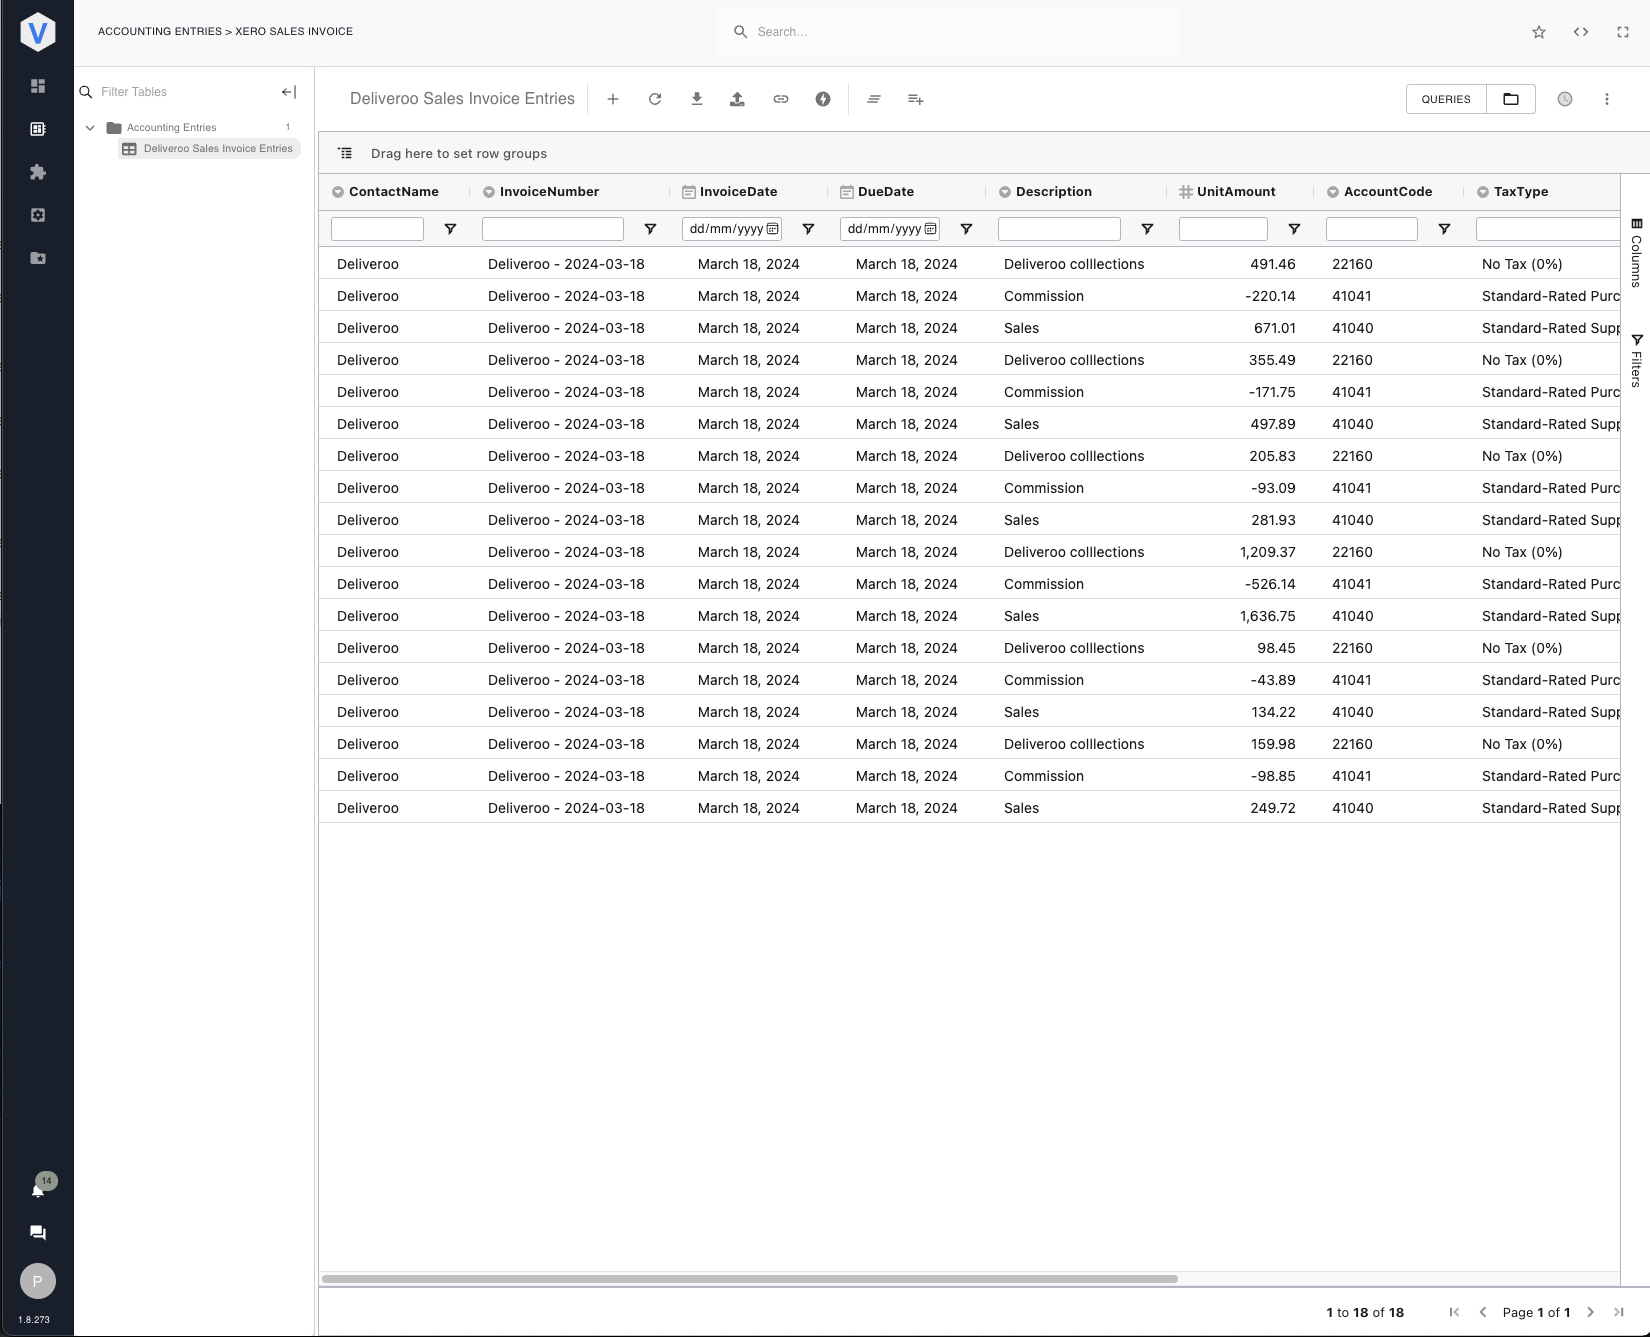Click the top Search field

point(948,32)
